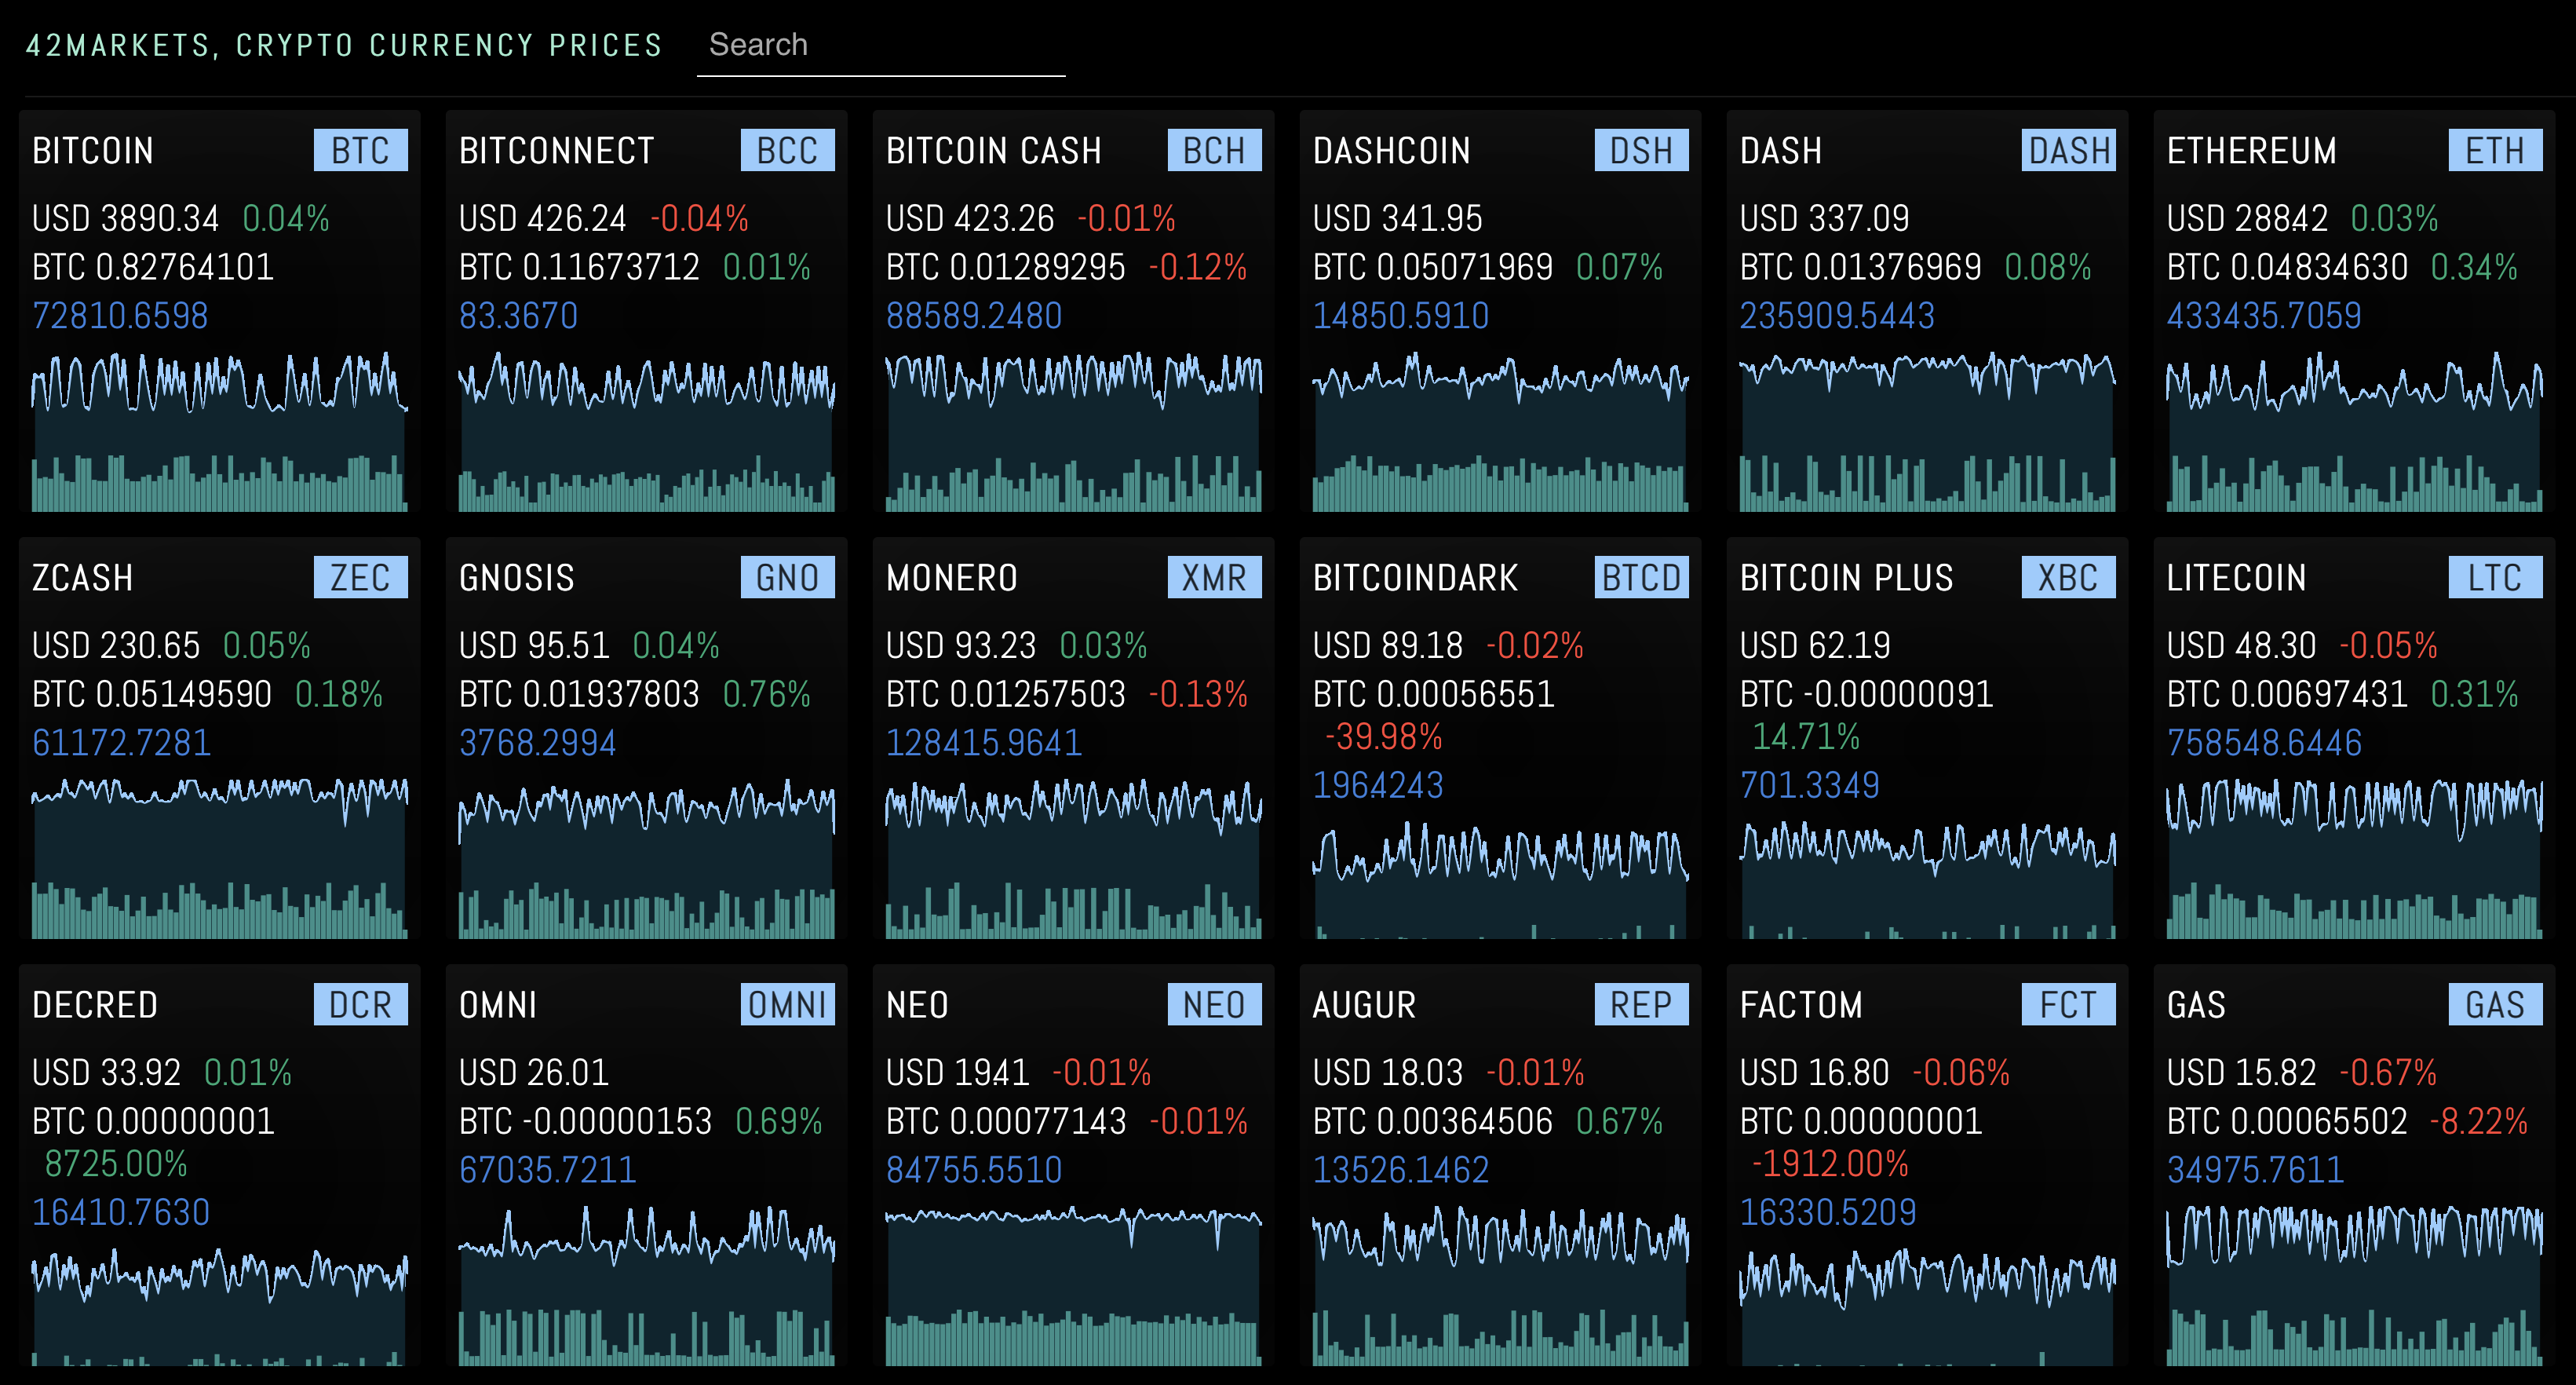The height and width of the screenshot is (1385, 2576).
Task: Click the 8725.00% change on Decred
Action: [116, 1164]
